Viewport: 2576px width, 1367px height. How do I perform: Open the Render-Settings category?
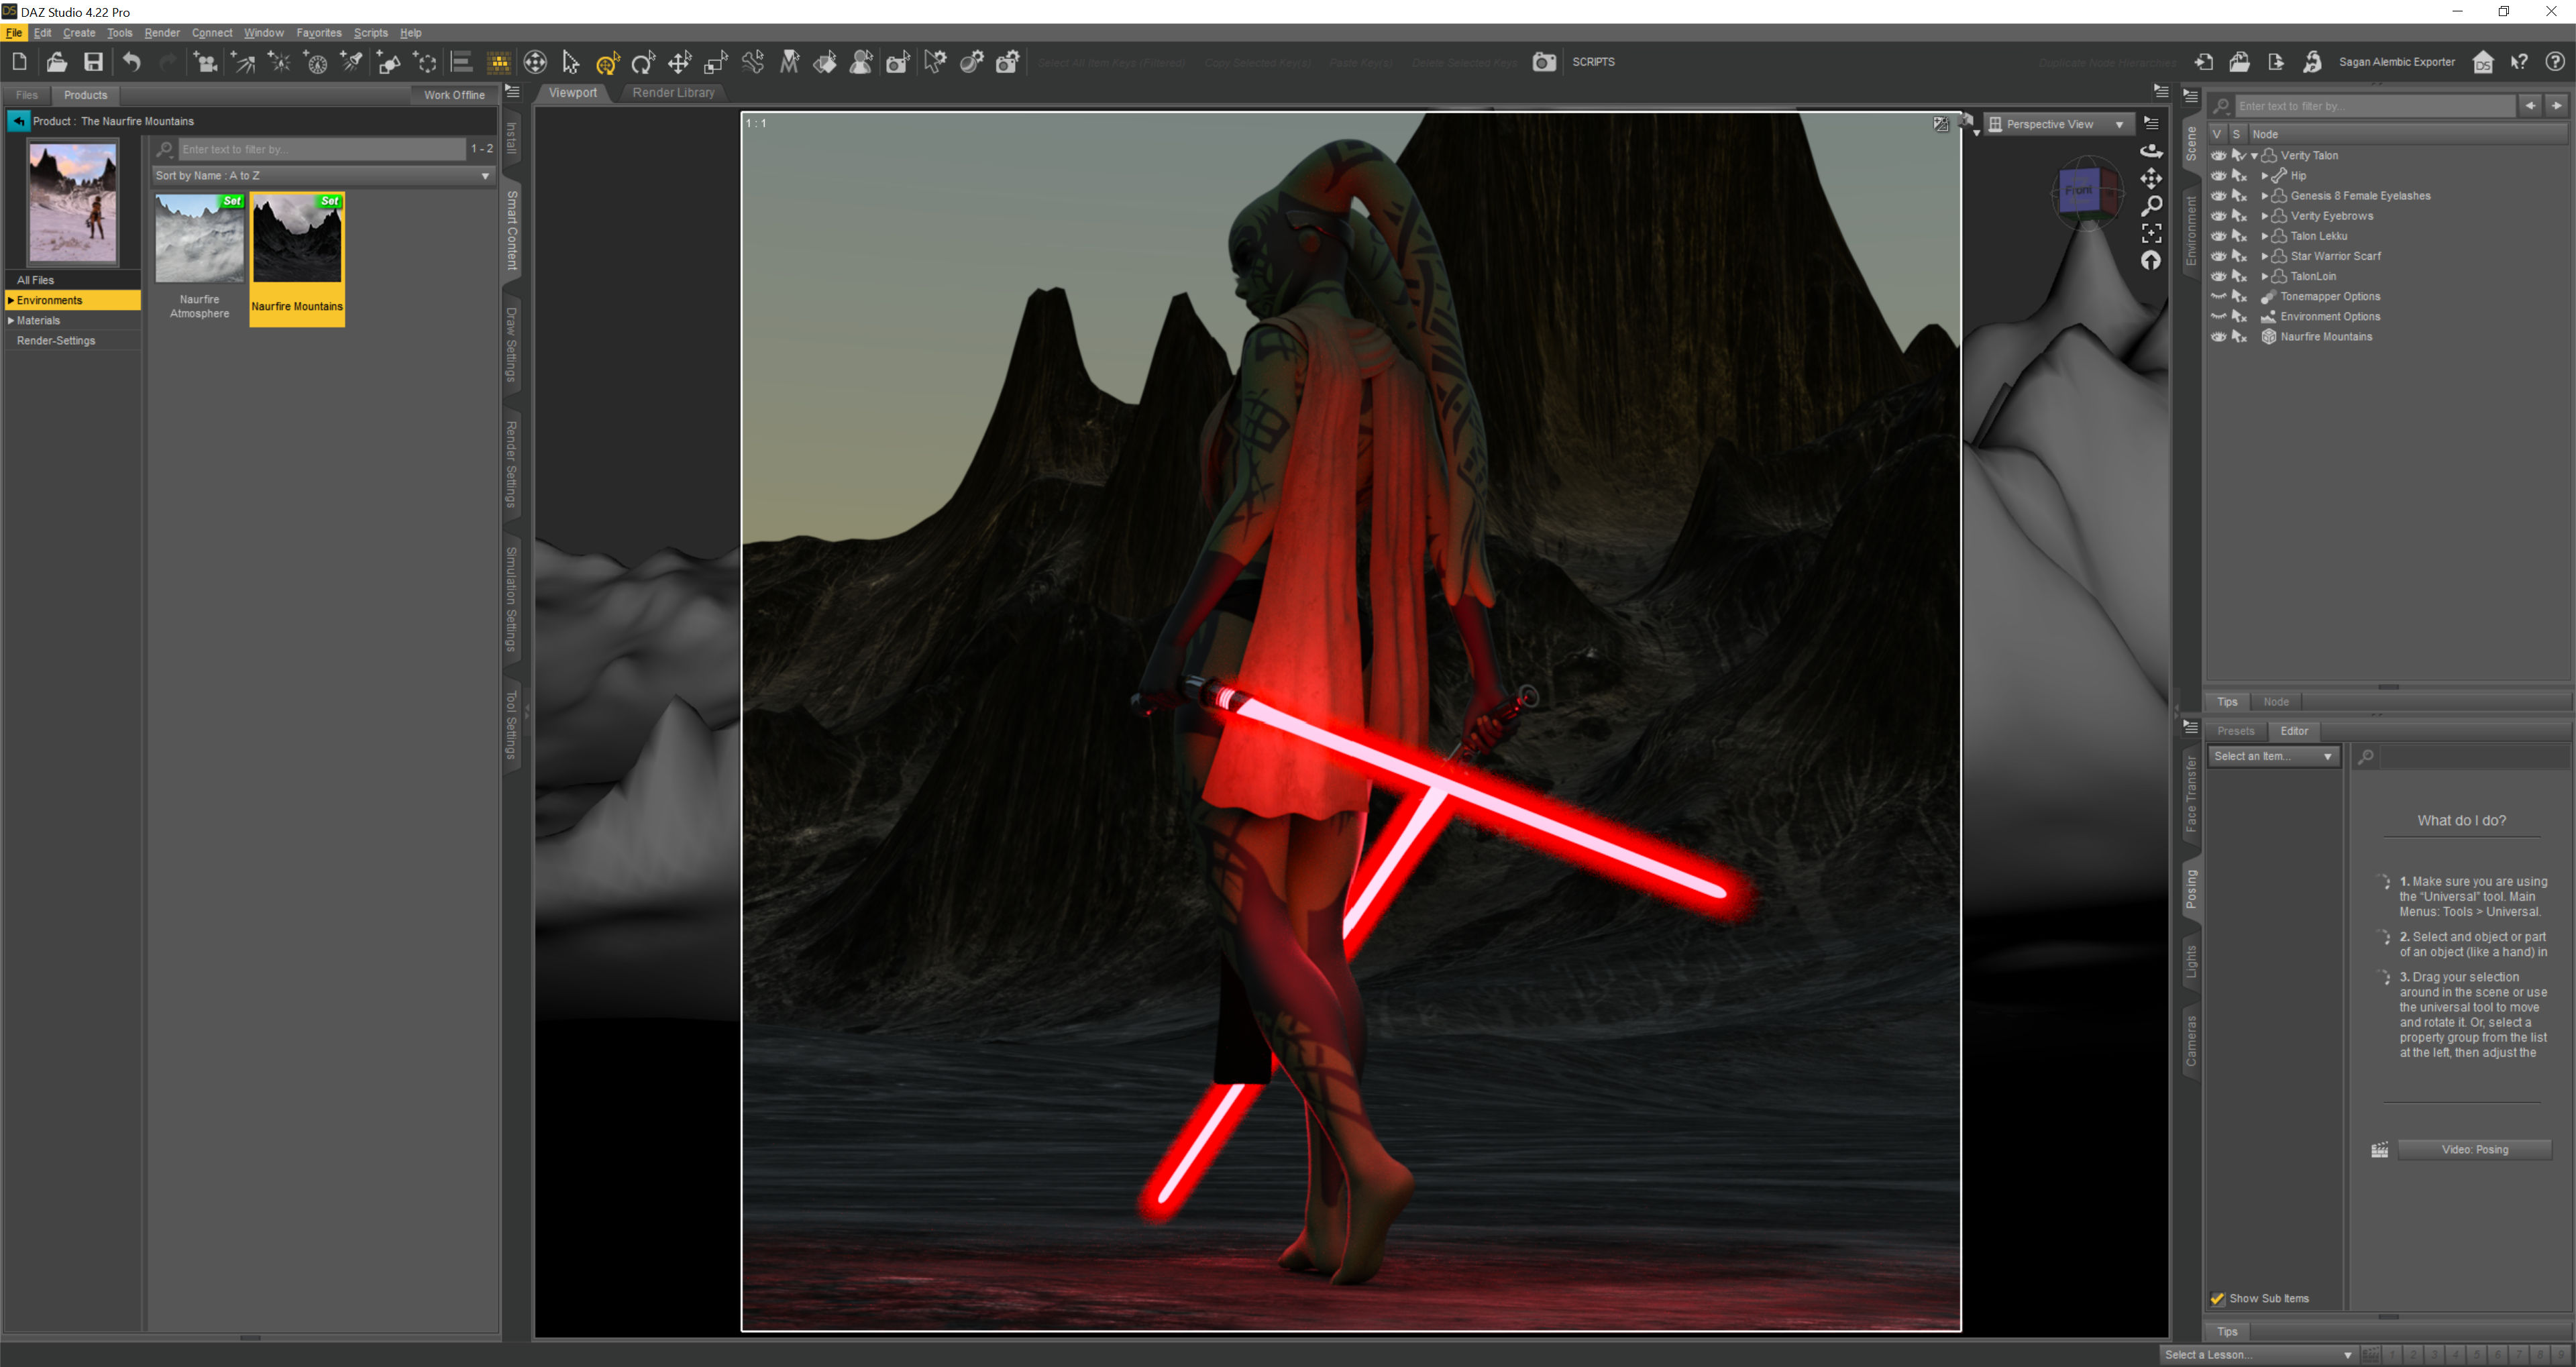pos(73,341)
